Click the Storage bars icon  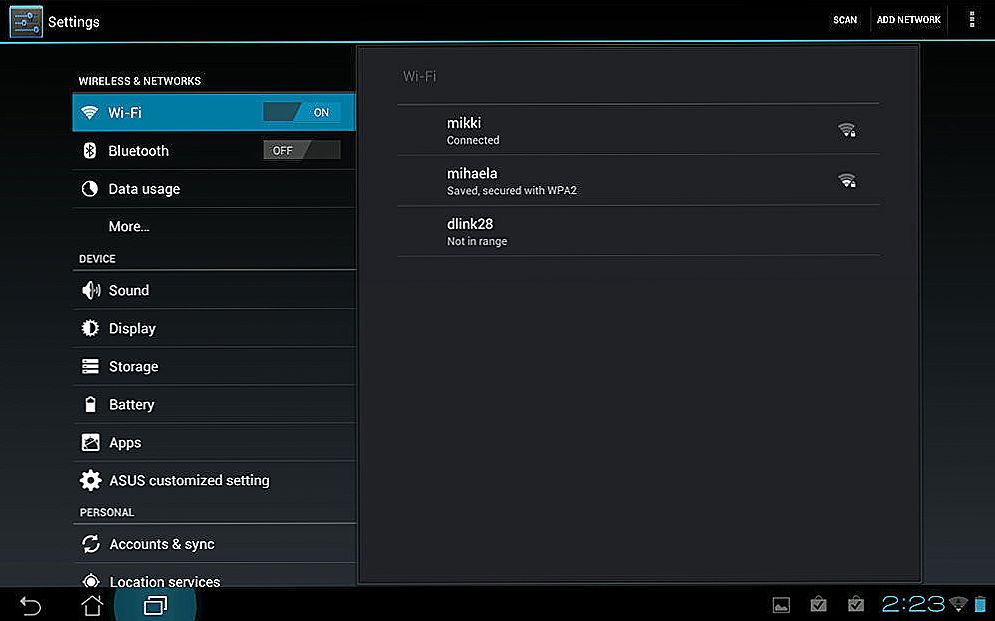pos(90,366)
